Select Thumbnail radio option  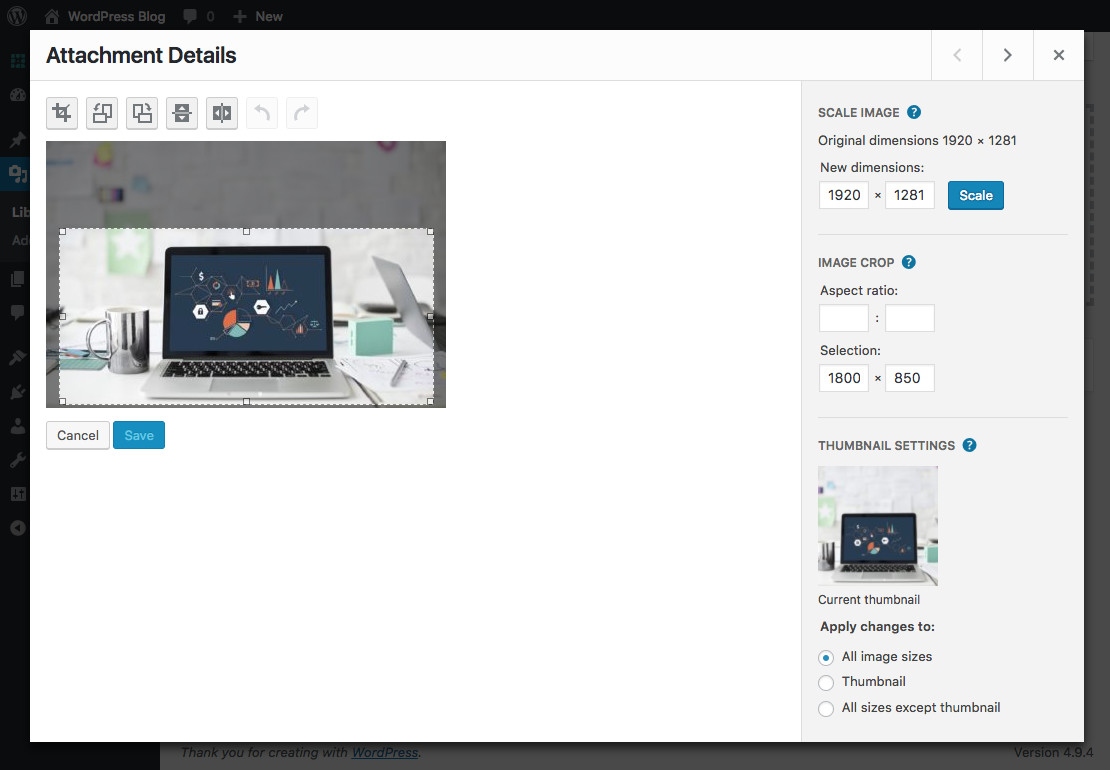pos(825,683)
